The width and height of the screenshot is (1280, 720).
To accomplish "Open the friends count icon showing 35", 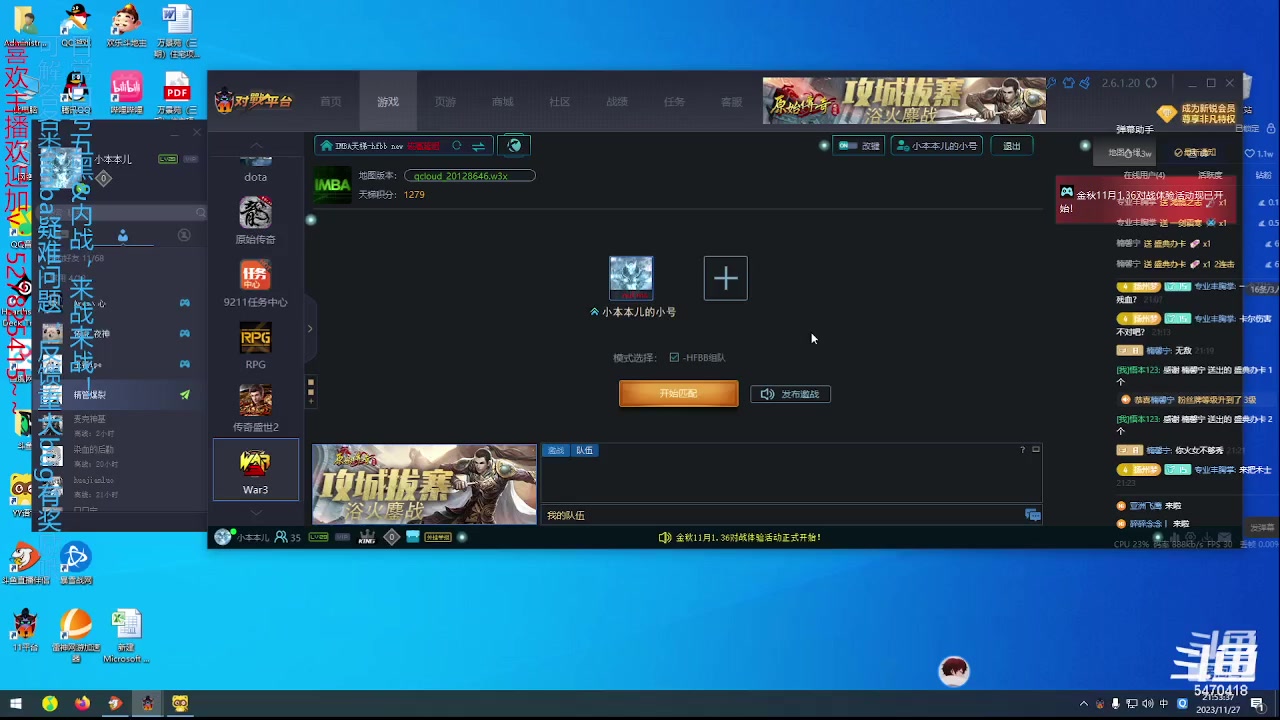I will (287, 538).
